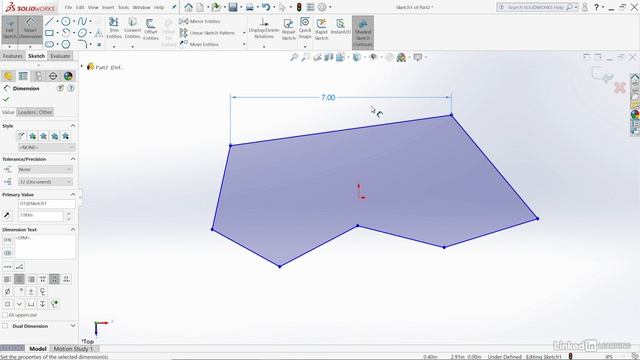
Task: Click the Offset Entities tool
Action: 151,29
